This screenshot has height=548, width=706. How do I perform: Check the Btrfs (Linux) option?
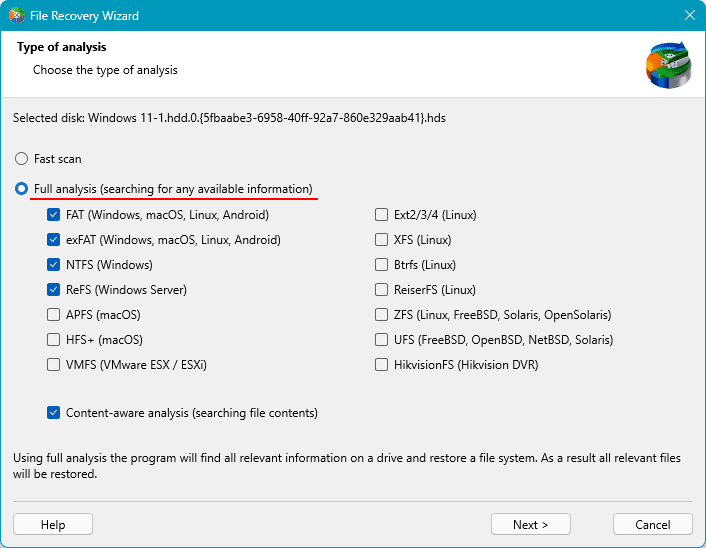point(381,265)
